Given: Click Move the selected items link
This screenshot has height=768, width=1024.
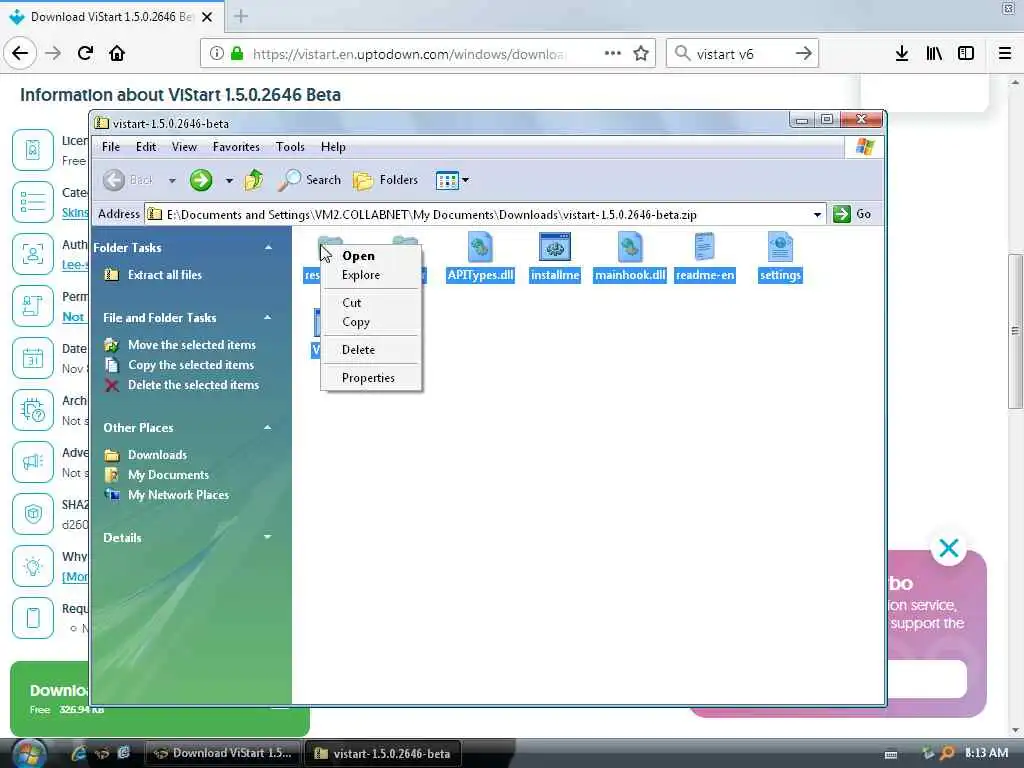Looking at the screenshot, I should point(192,345).
